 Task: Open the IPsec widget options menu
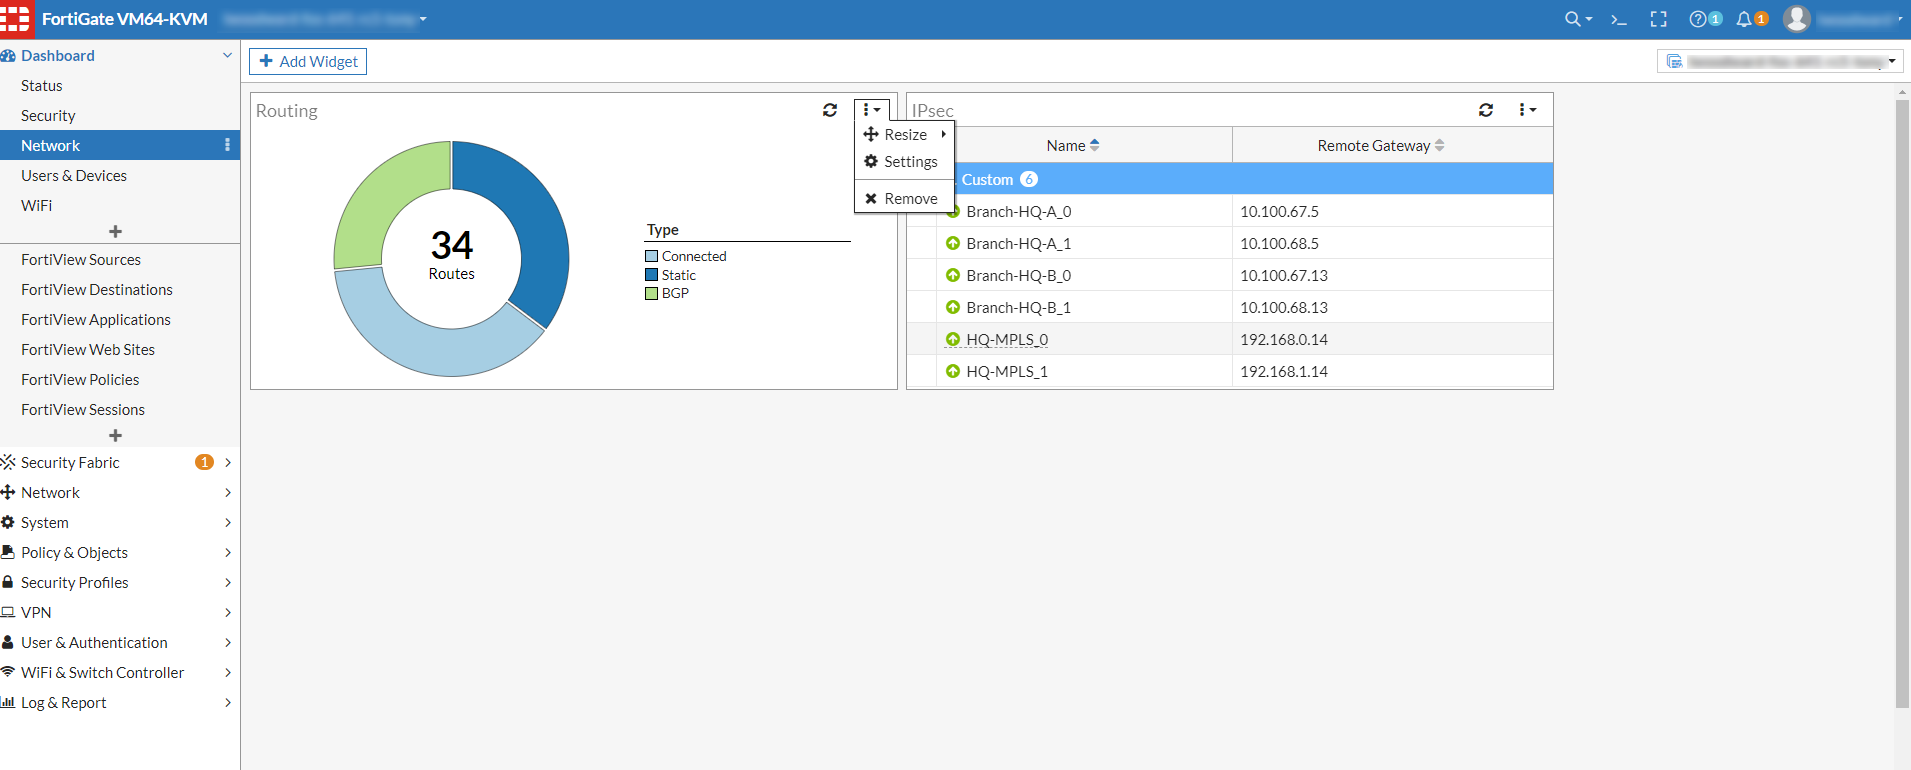pos(1527,110)
